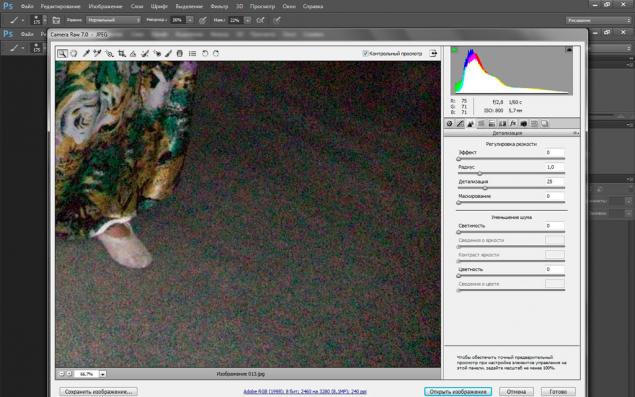Open the Детализация panel options menu
The height and width of the screenshot is (397, 635).
pyautogui.click(x=575, y=133)
